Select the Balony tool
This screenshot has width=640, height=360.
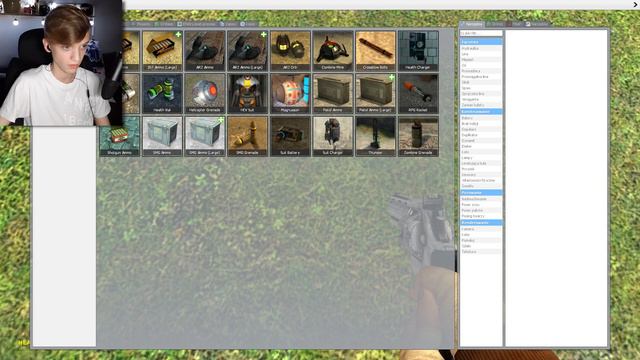pyautogui.click(x=481, y=118)
